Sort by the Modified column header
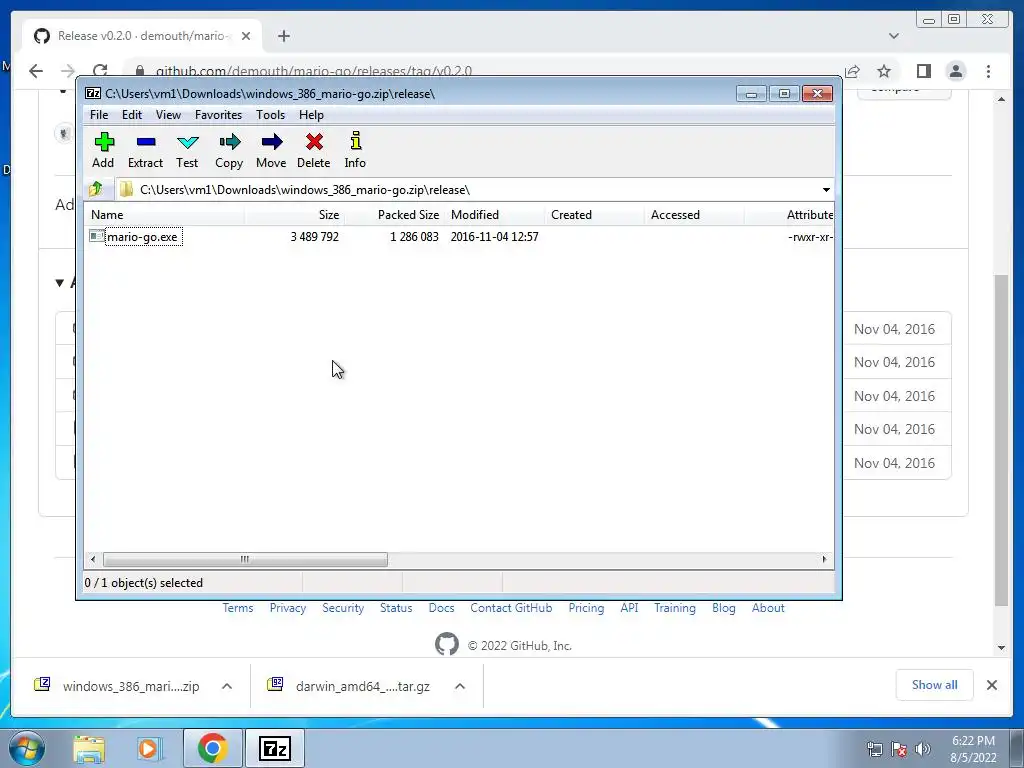1024x768 pixels. click(494, 215)
